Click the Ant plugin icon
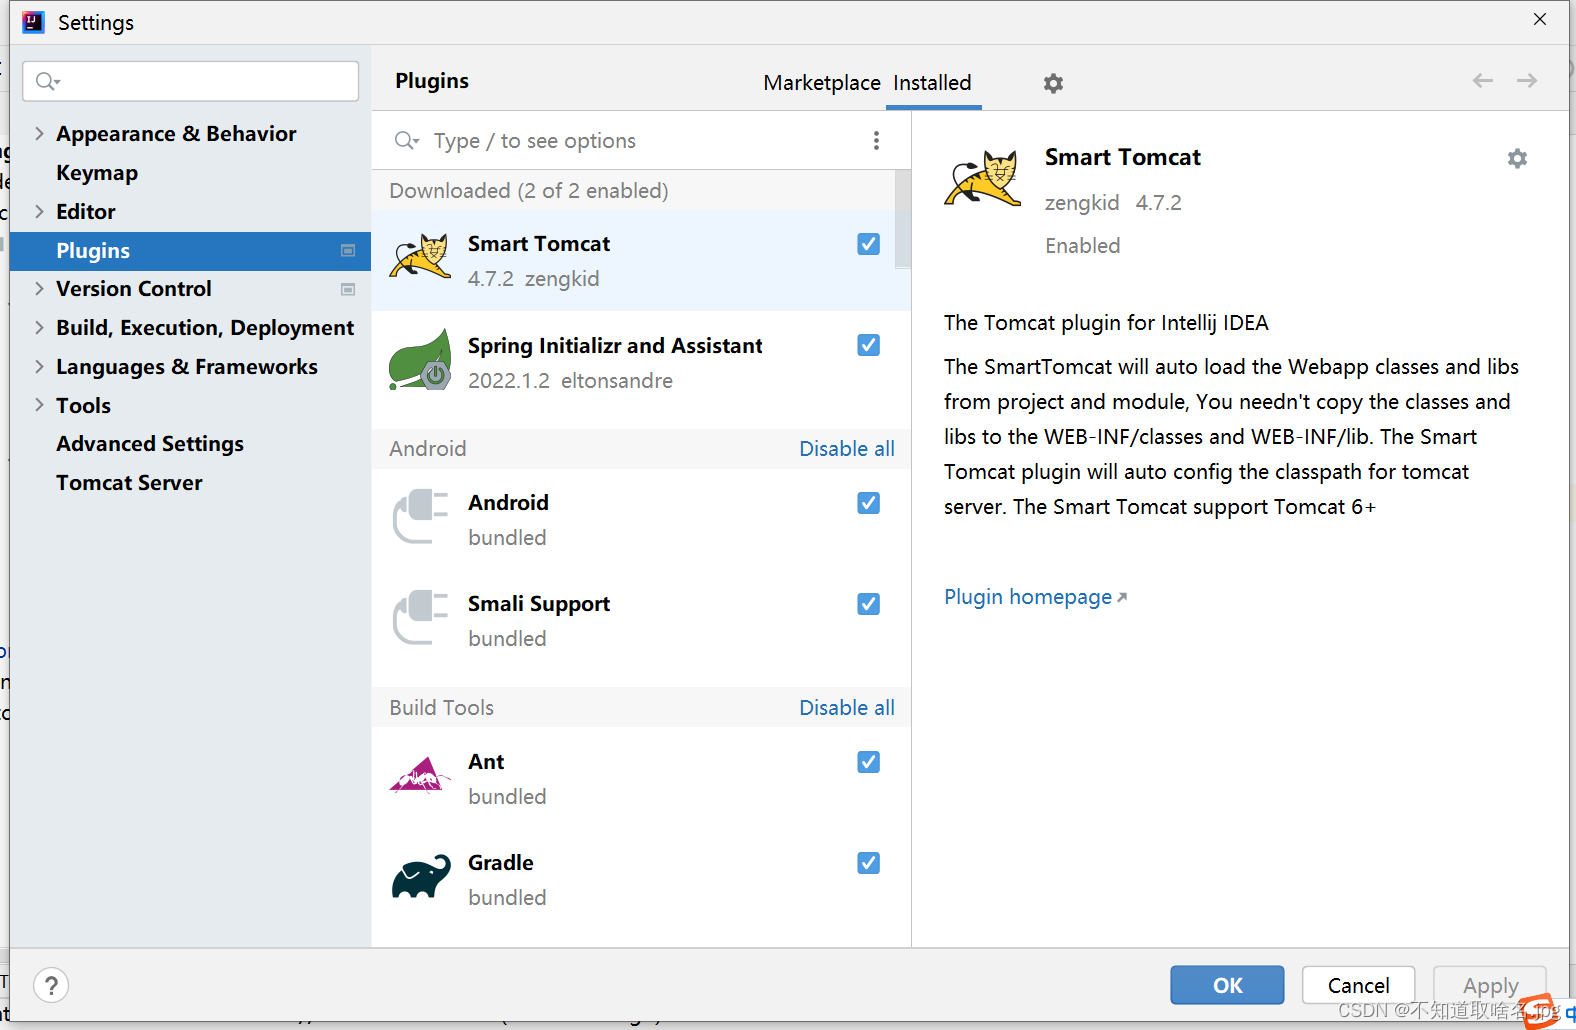 tap(420, 775)
